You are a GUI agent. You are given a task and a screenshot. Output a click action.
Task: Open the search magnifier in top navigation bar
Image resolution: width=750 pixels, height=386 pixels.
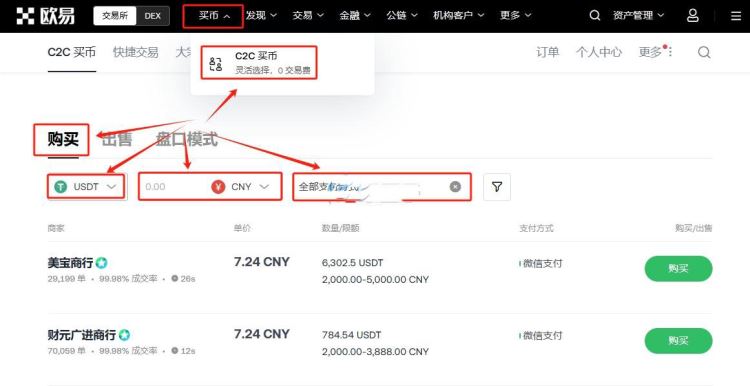595,16
